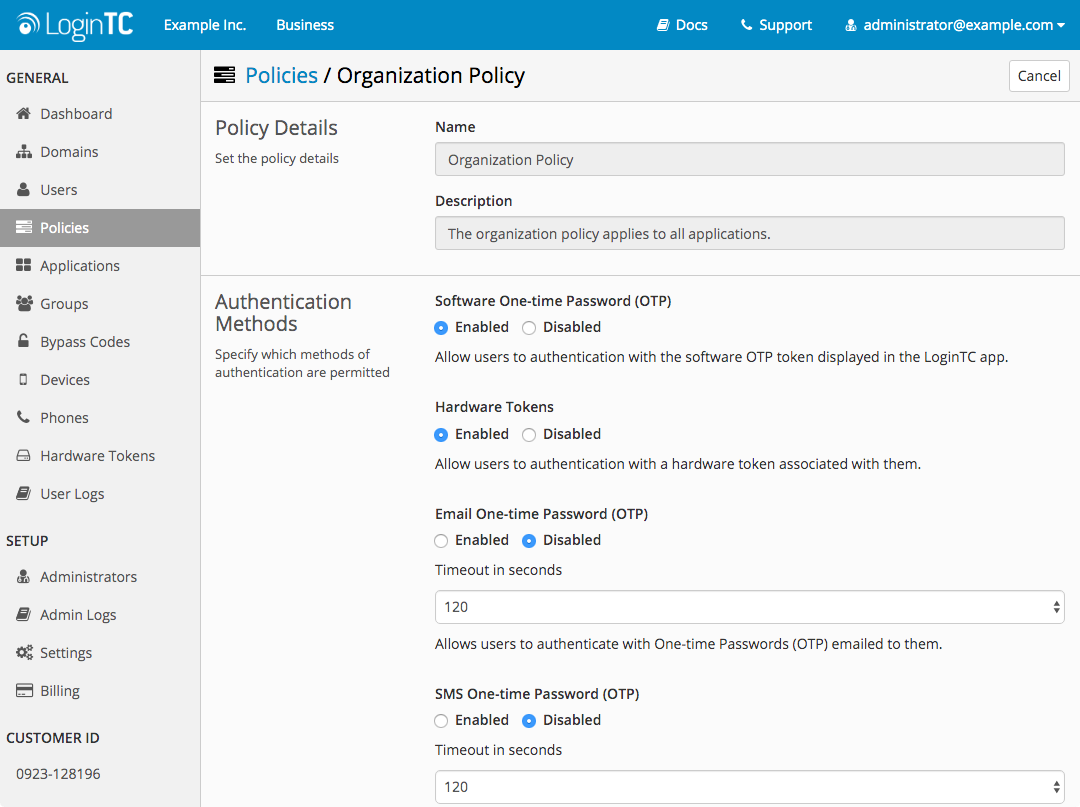
Task: Go to Bypass Codes
Action: [100, 342]
